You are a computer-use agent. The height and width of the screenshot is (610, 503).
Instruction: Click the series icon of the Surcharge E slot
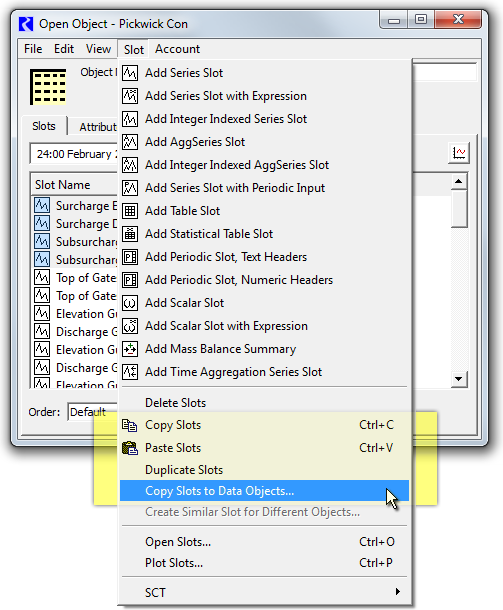(42, 205)
